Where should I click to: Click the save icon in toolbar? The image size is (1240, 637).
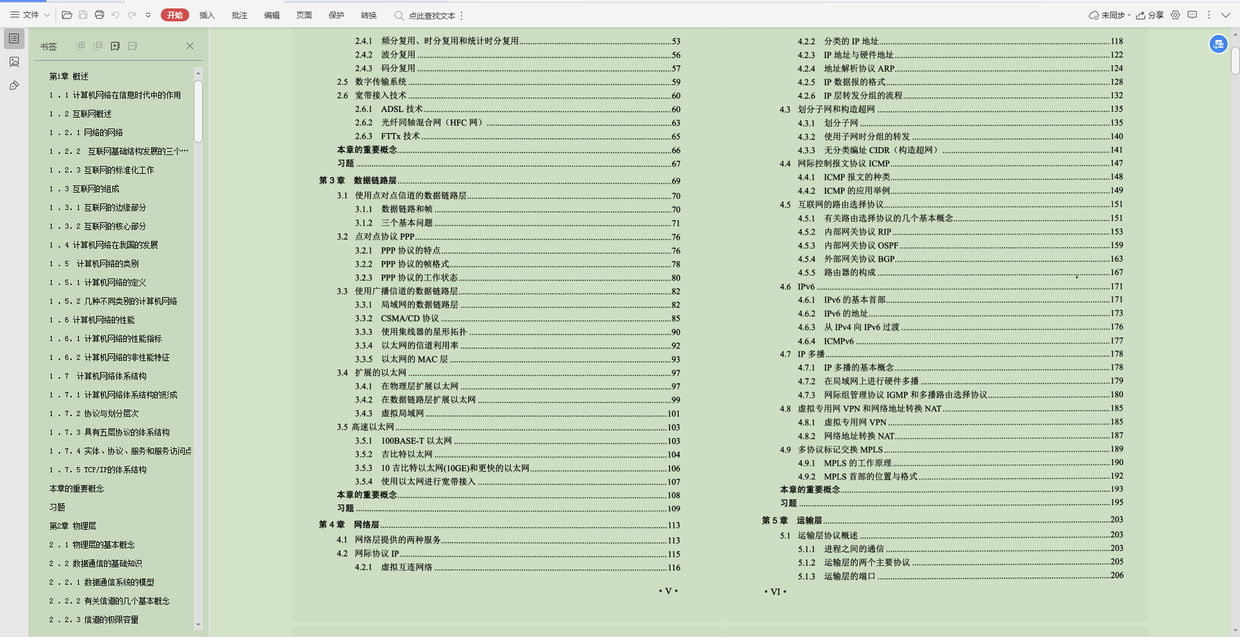point(83,15)
